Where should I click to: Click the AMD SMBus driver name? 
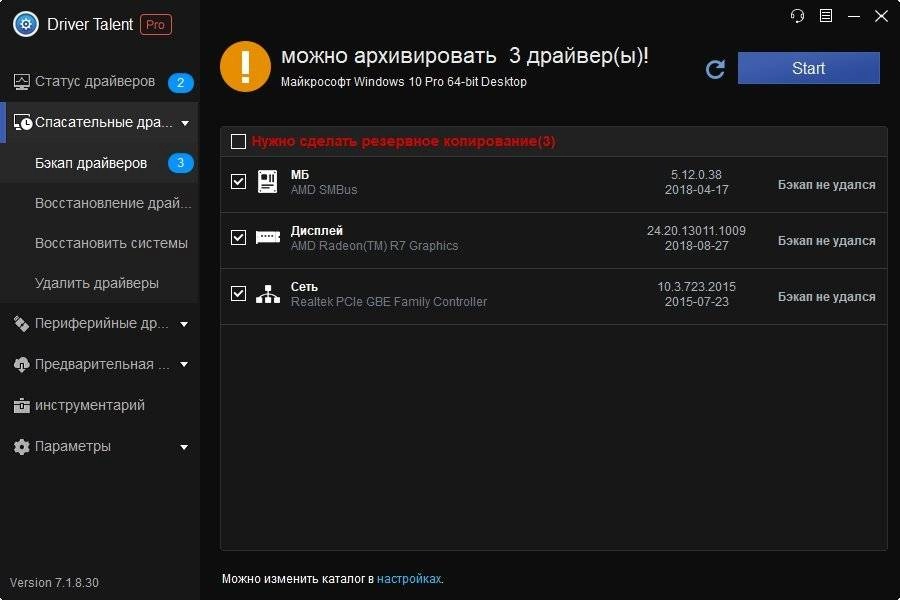[x=324, y=190]
